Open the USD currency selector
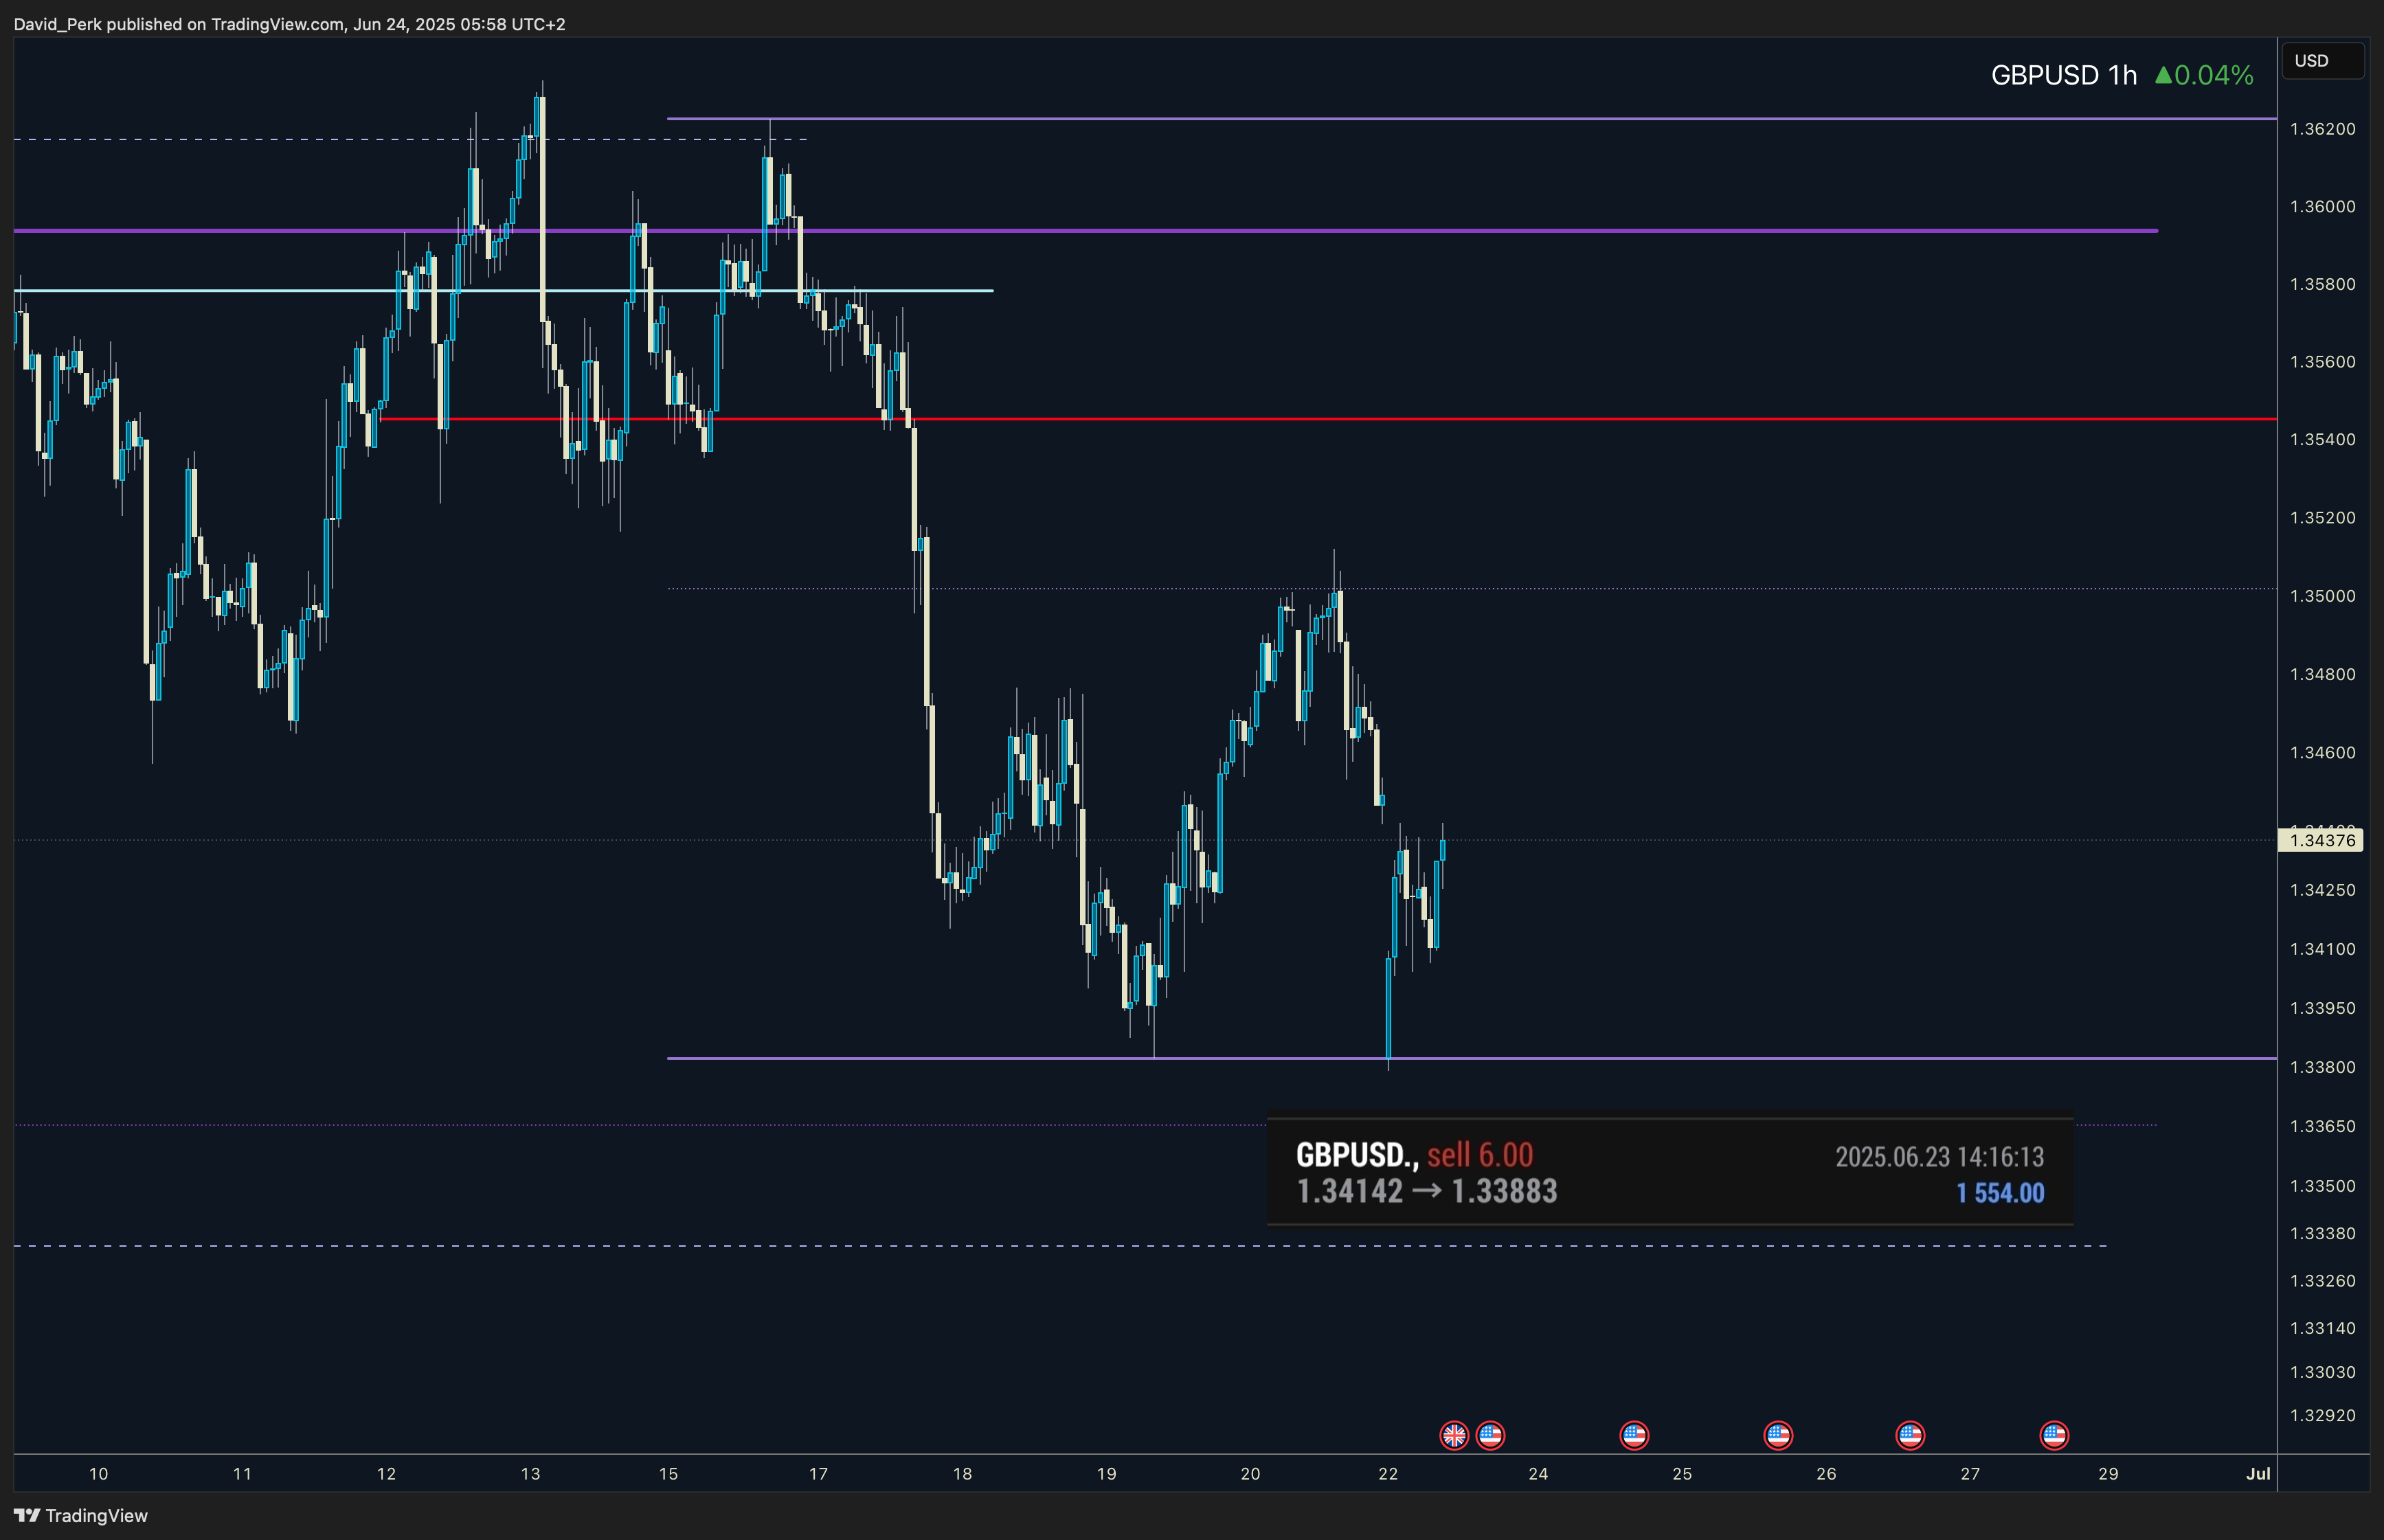The image size is (2384, 1540). point(2323,61)
